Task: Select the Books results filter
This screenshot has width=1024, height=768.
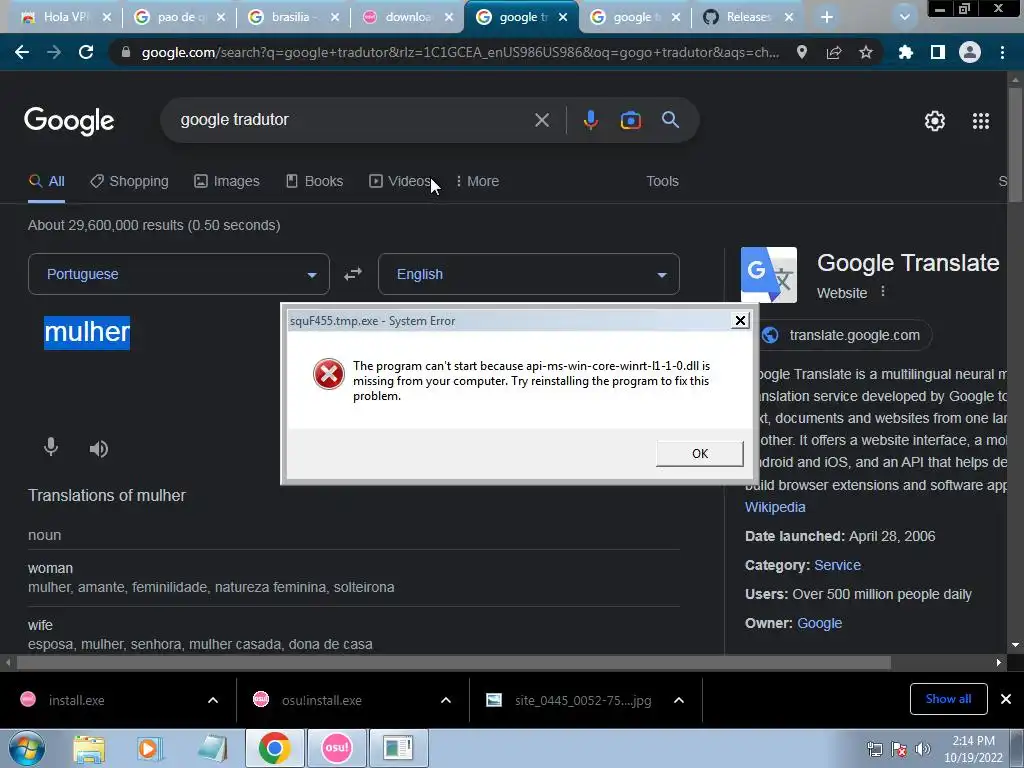Action: click(314, 182)
